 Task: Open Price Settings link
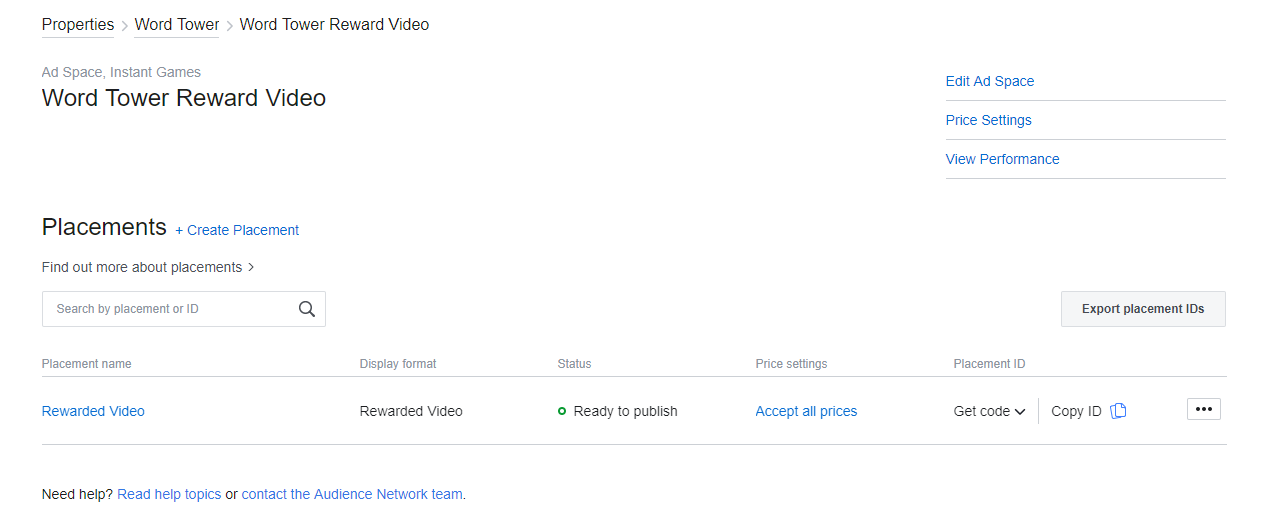989,120
